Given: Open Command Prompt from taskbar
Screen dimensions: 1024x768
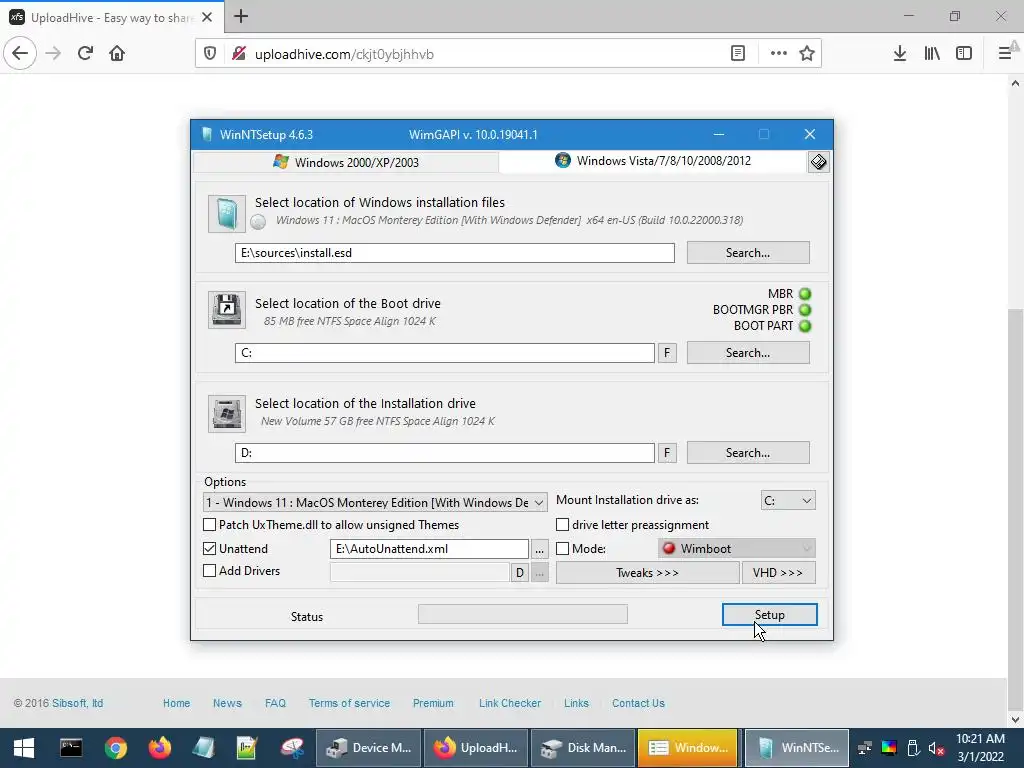Looking at the screenshot, I should [71, 748].
